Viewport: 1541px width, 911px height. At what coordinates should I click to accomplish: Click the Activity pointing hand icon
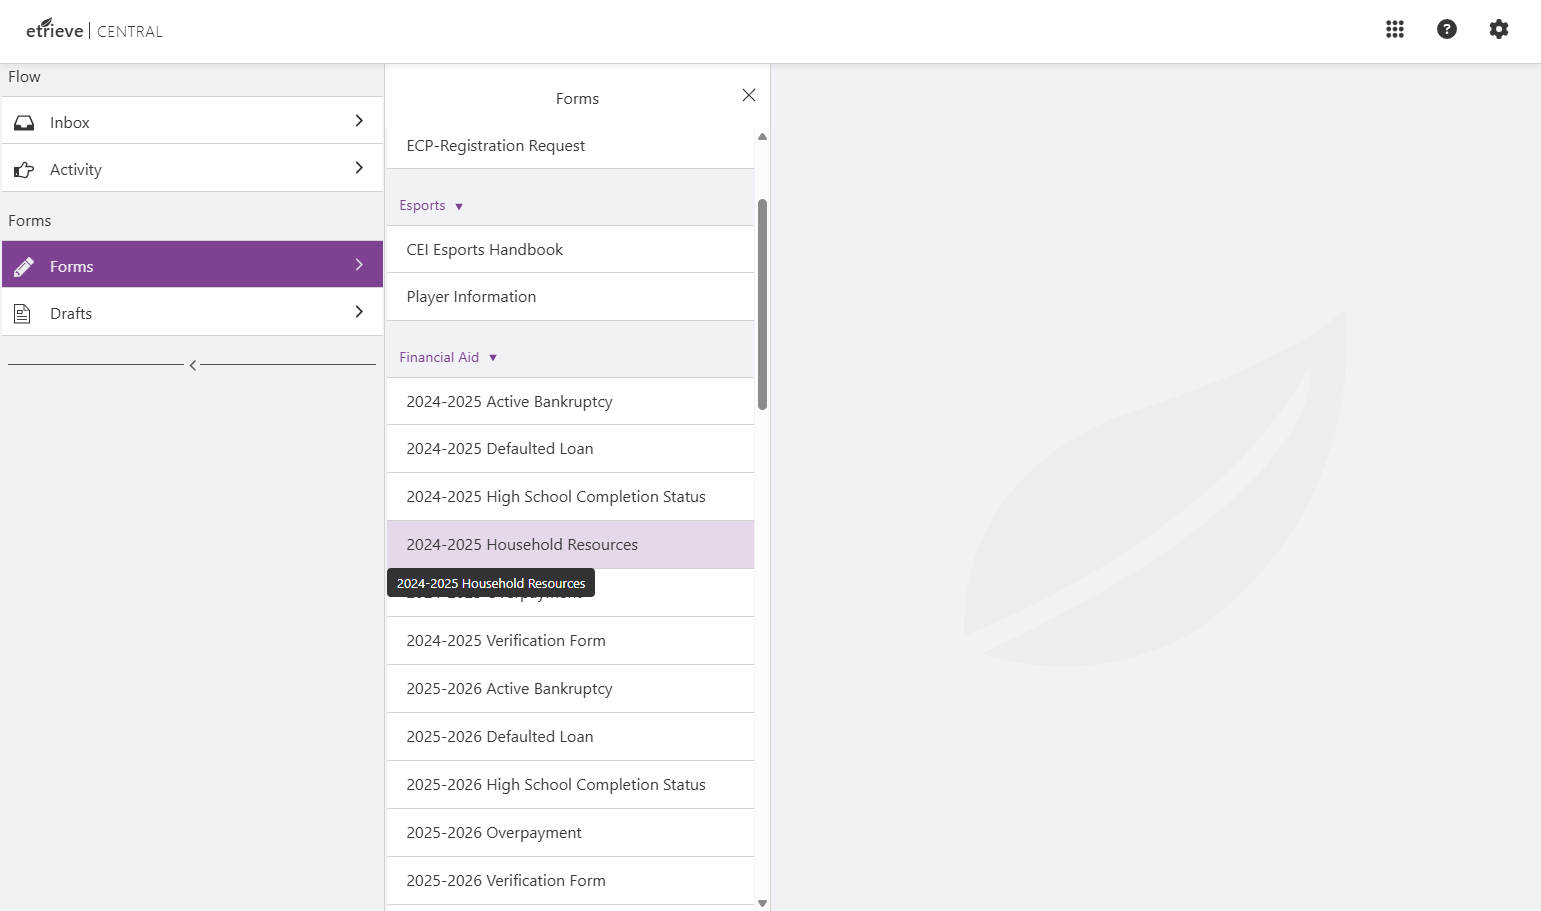click(x=24, y=170)
